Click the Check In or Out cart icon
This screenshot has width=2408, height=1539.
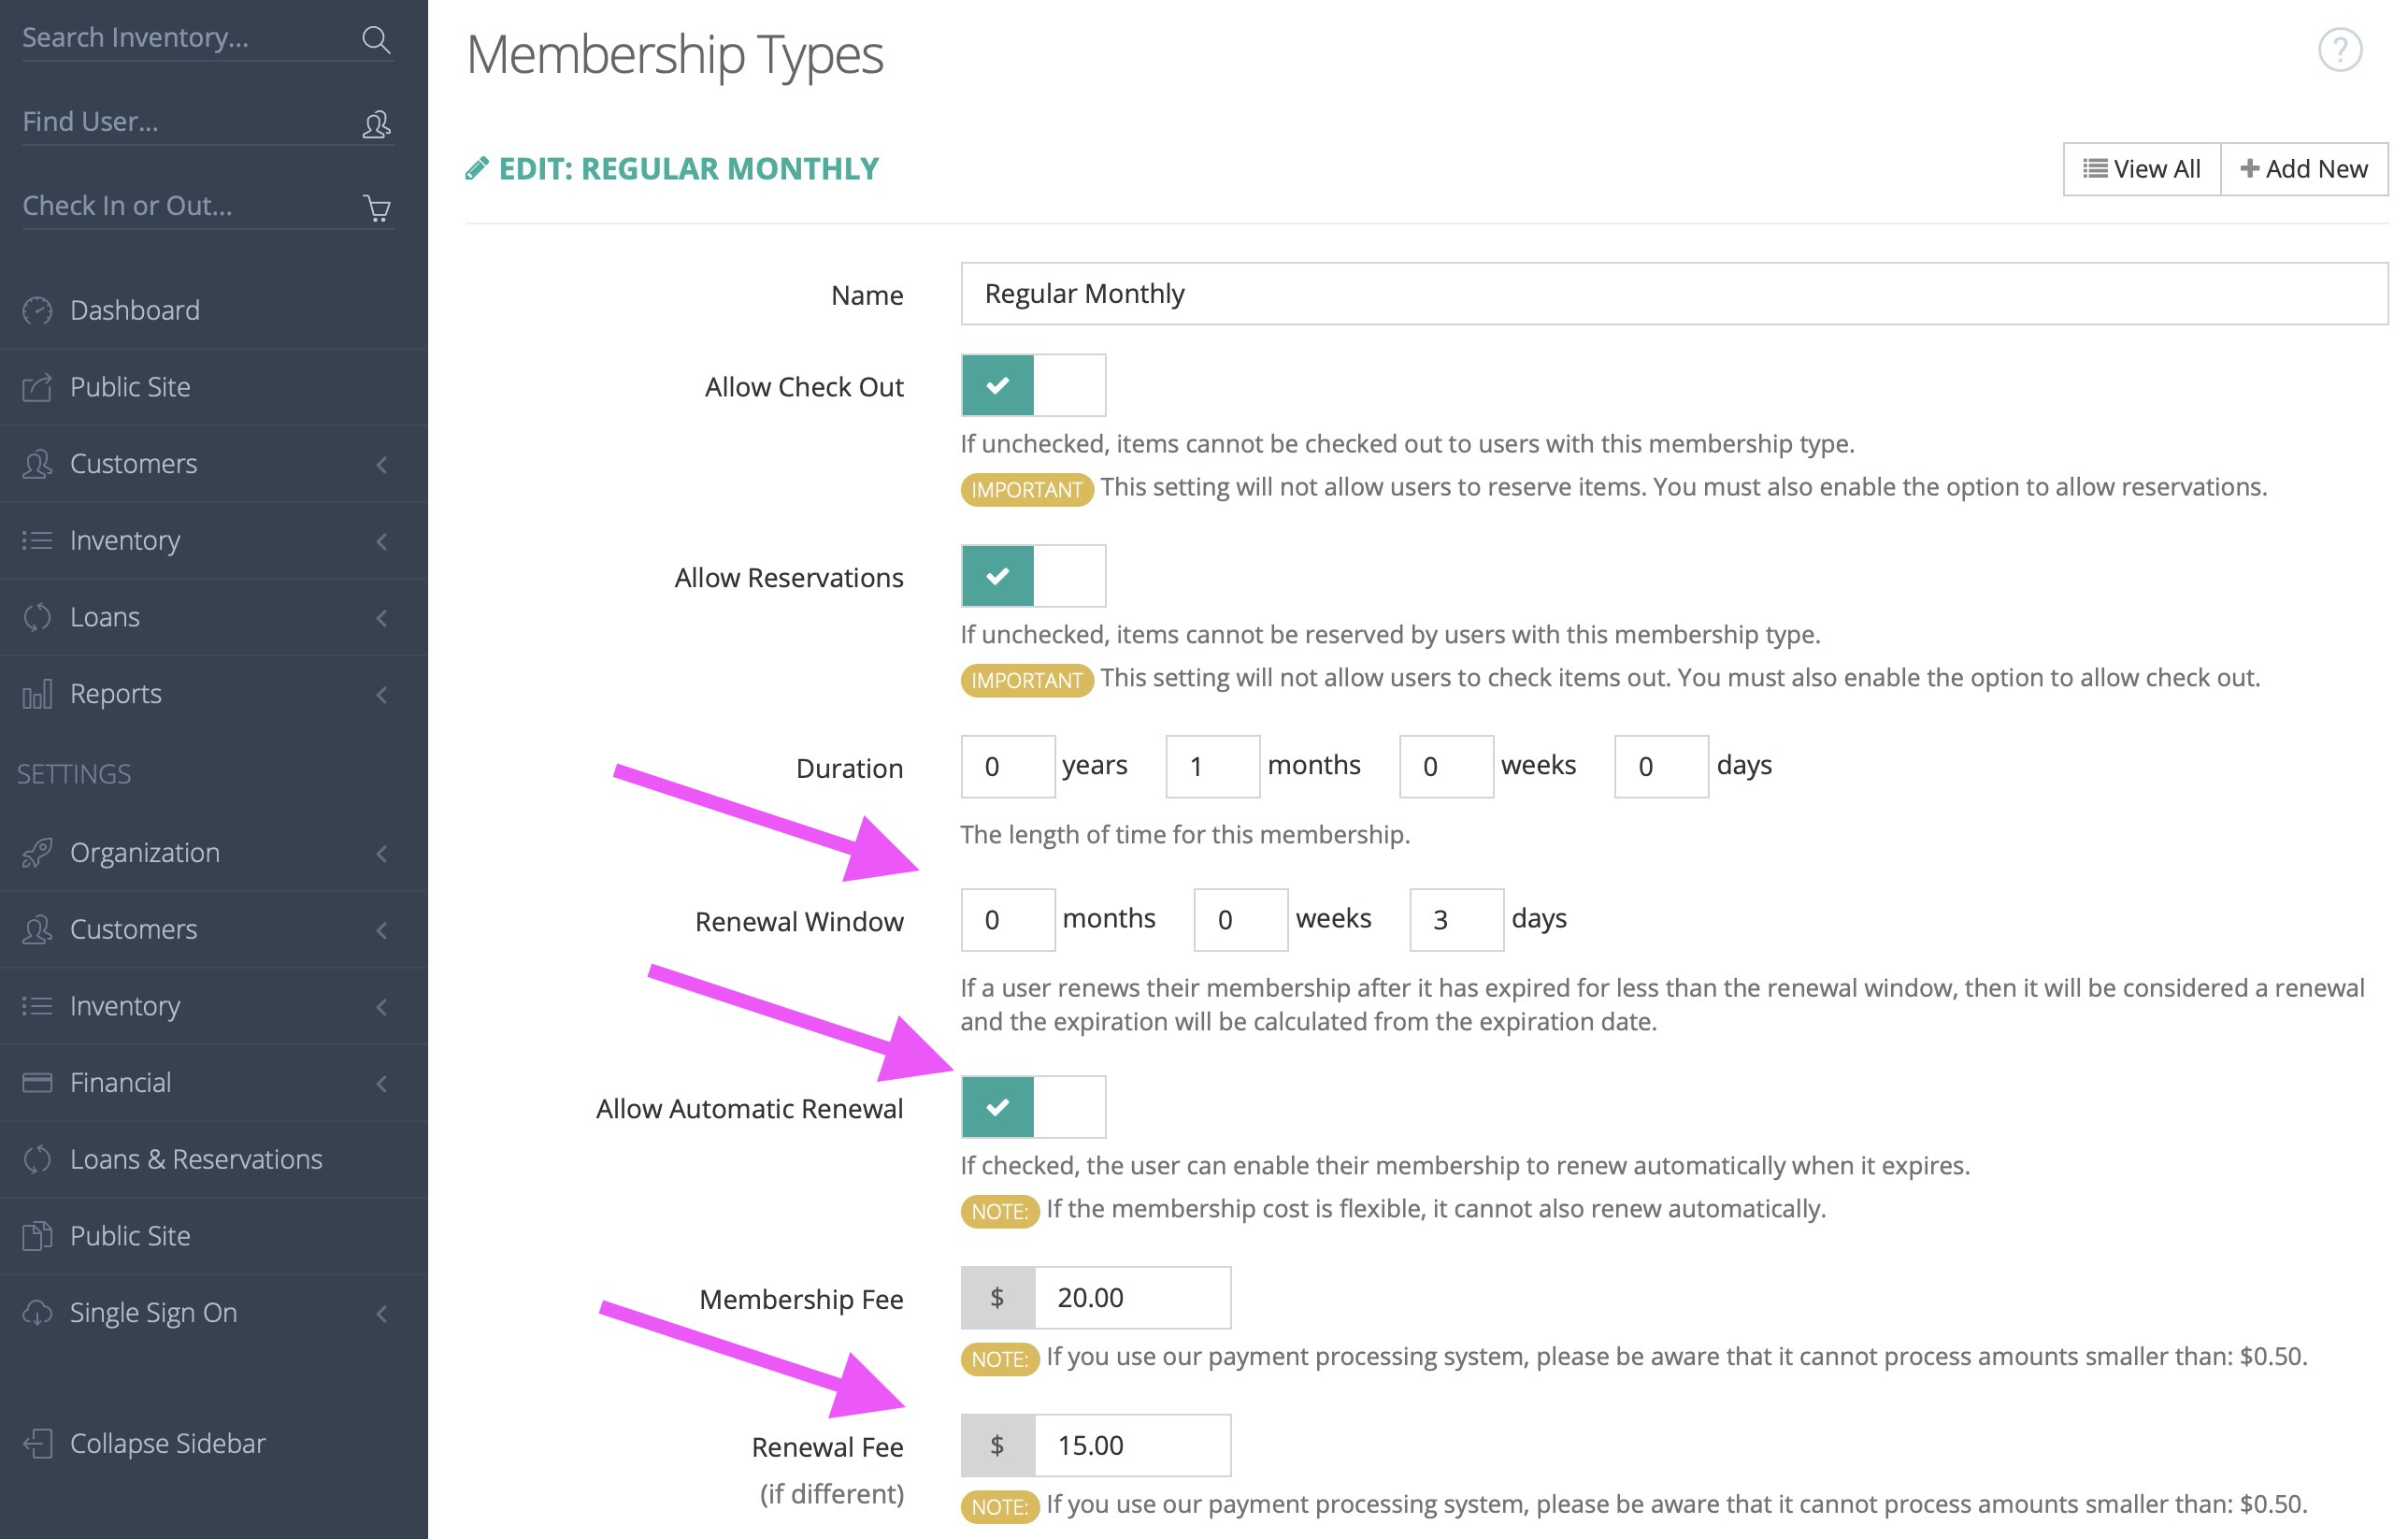[377, 208]
